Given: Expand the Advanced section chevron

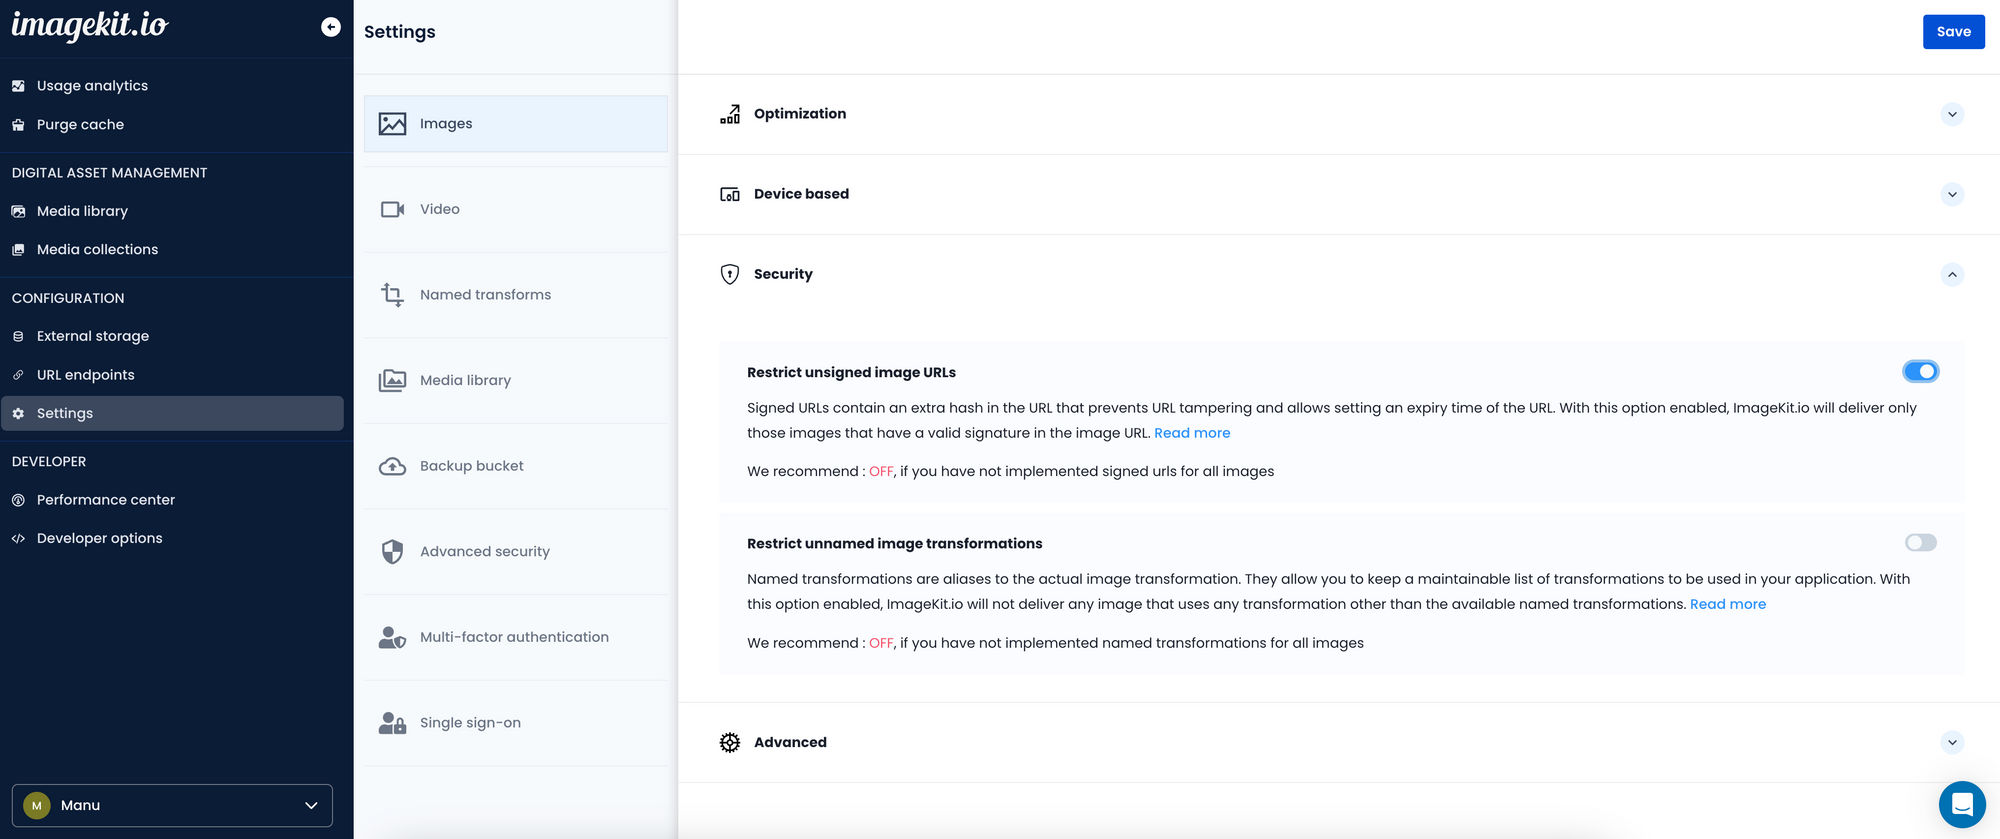Looking at the screenshot, I should click(1951, 742).
